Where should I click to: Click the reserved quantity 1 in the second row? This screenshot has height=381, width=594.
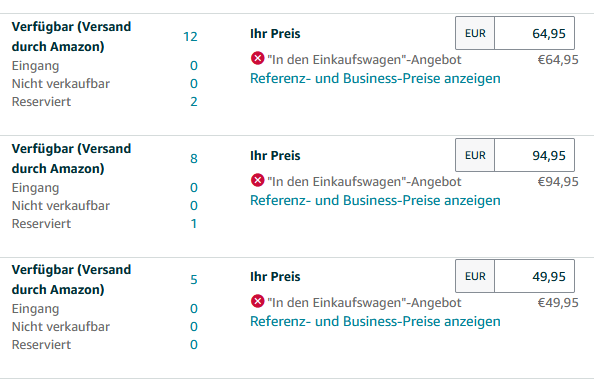[194, 224]
